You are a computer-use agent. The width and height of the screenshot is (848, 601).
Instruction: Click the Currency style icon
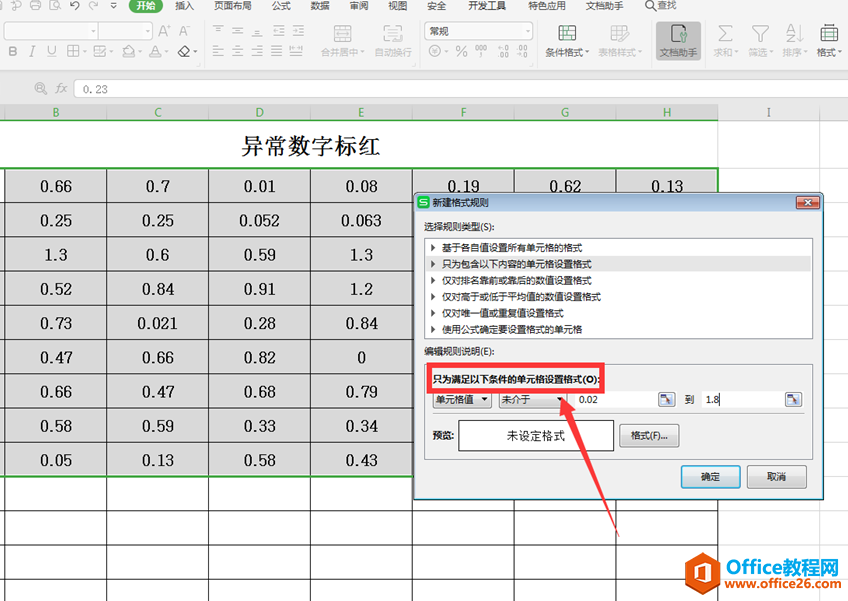[x=435, y=51]
